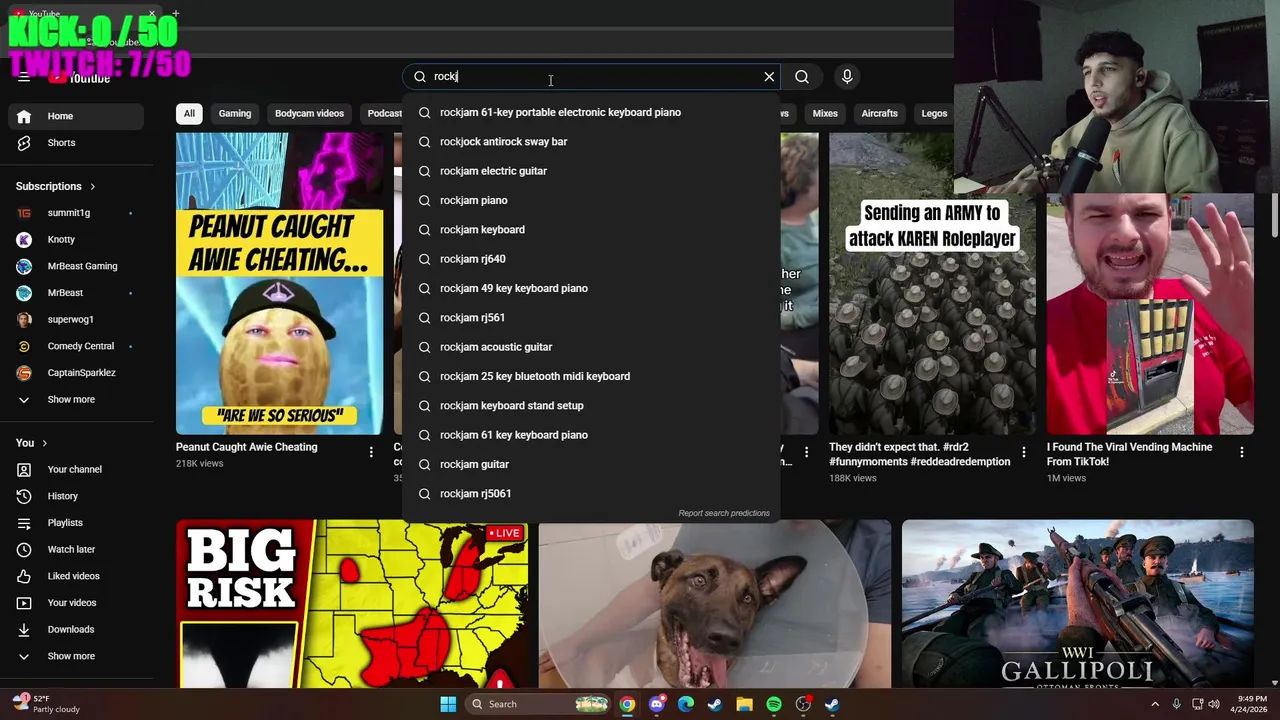Open the Home page in the sidebar
Viewport: 1280px width, 720px height.
(x=76, y=116)
